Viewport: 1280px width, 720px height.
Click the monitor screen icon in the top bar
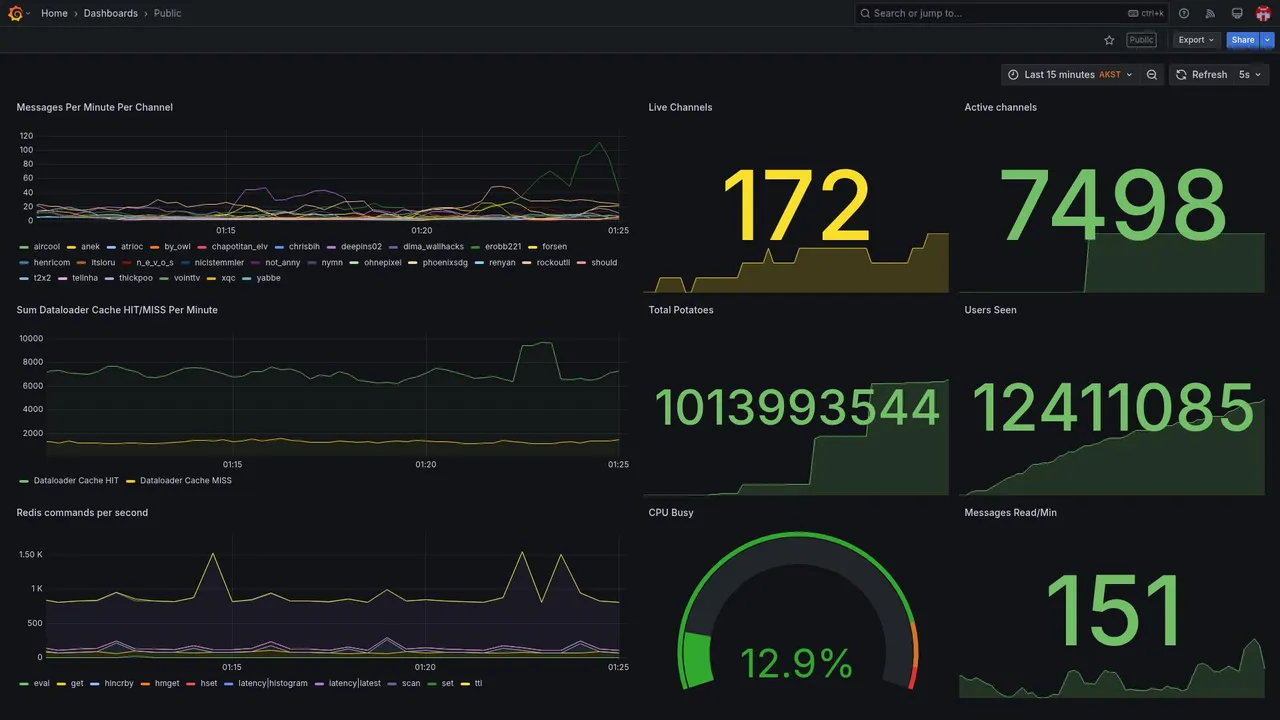click(x=1237, y=13)
